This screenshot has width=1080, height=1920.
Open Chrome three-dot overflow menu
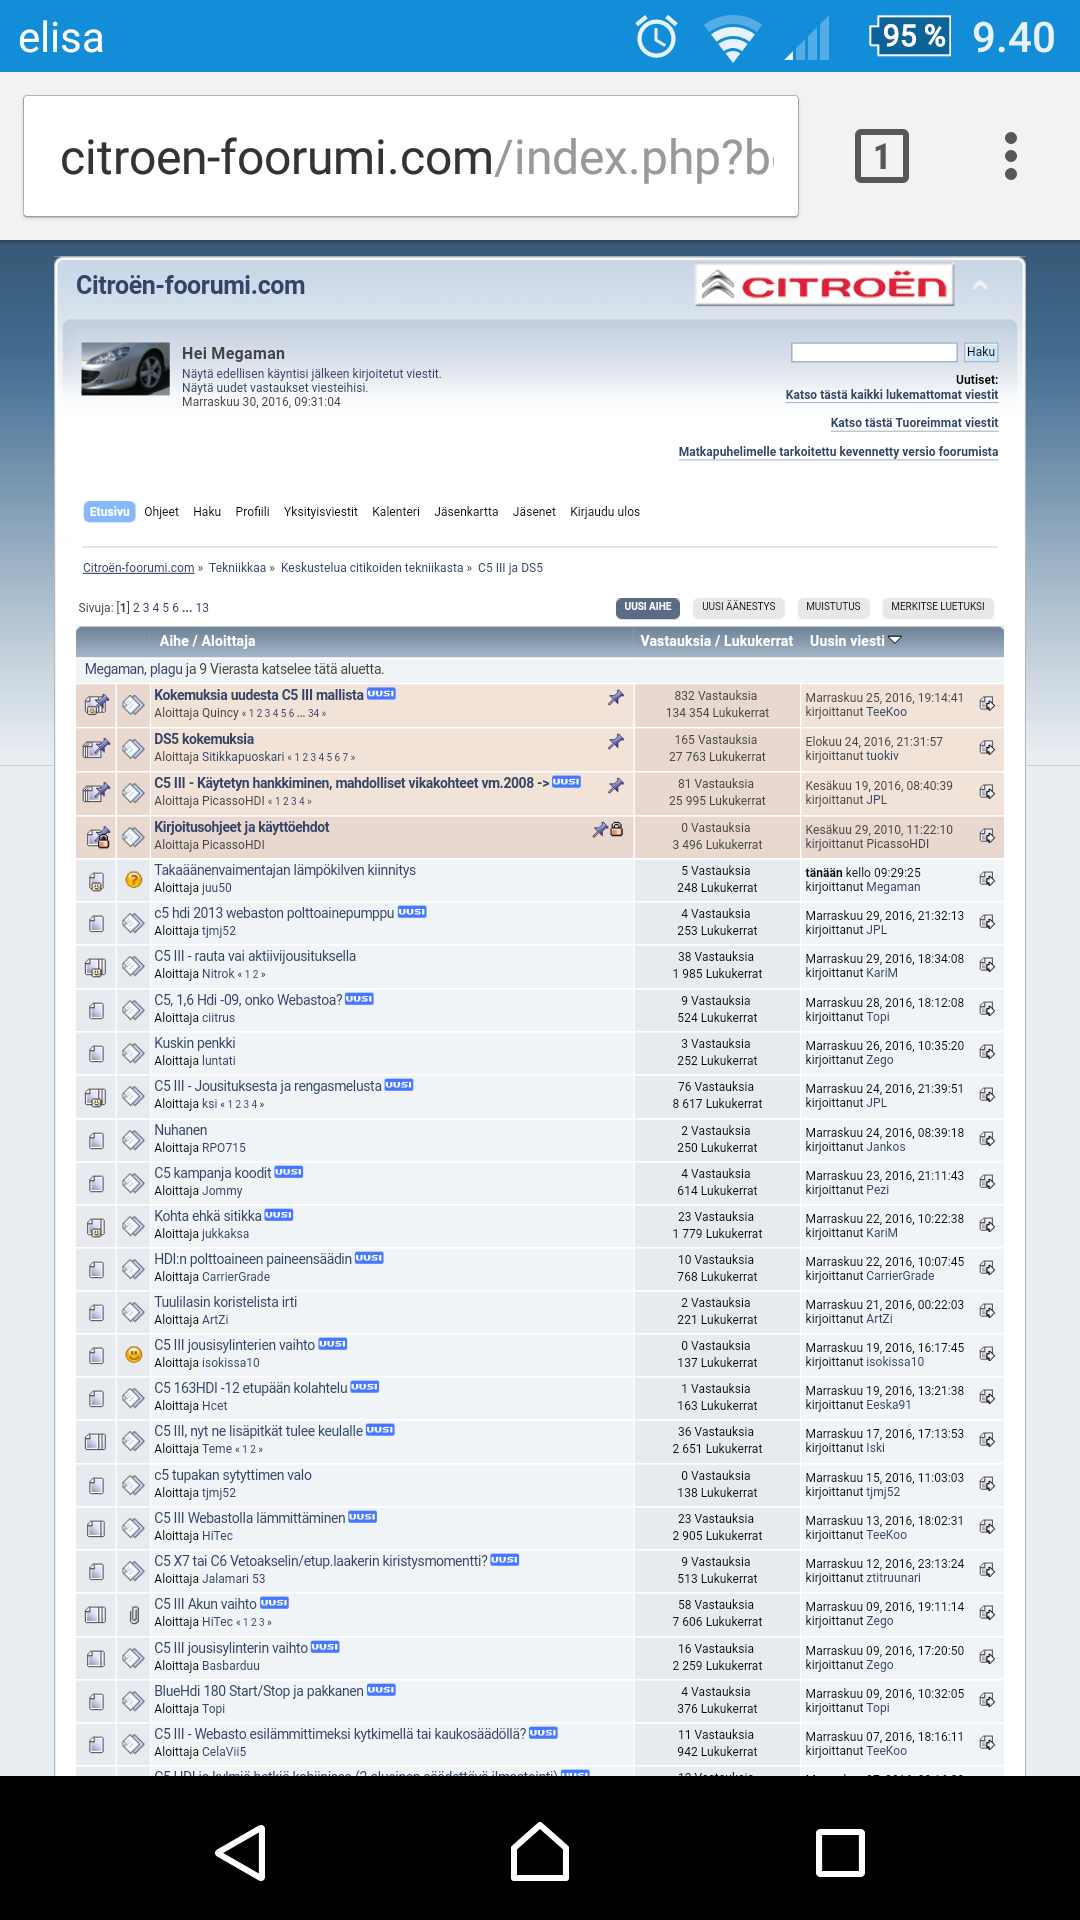tap(1011, 156)
